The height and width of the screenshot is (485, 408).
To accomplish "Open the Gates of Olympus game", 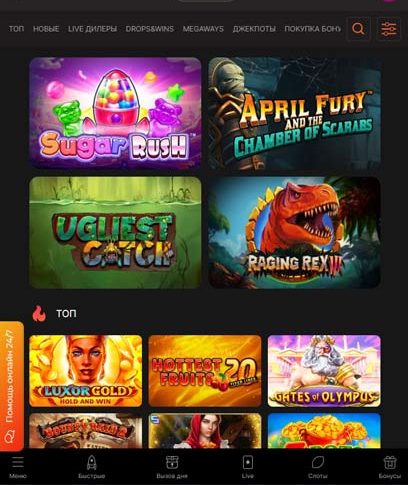I will pos(324,371).
